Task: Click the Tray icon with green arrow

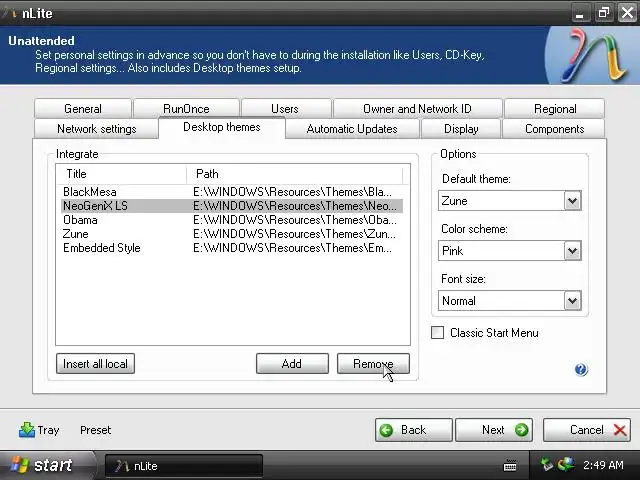Action: pyautogui.click(x=27, y=430)
